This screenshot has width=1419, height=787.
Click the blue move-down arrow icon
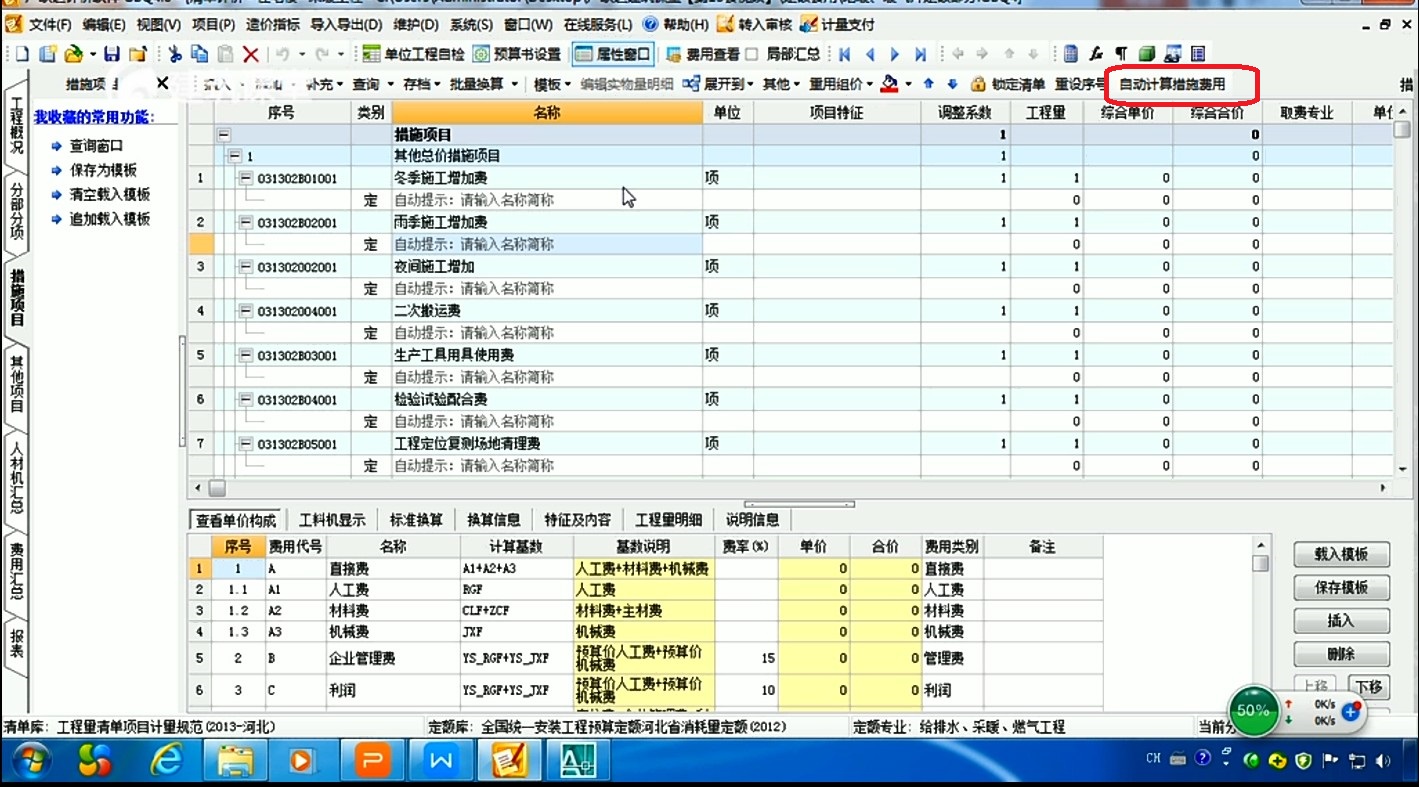tap(952, 84)
